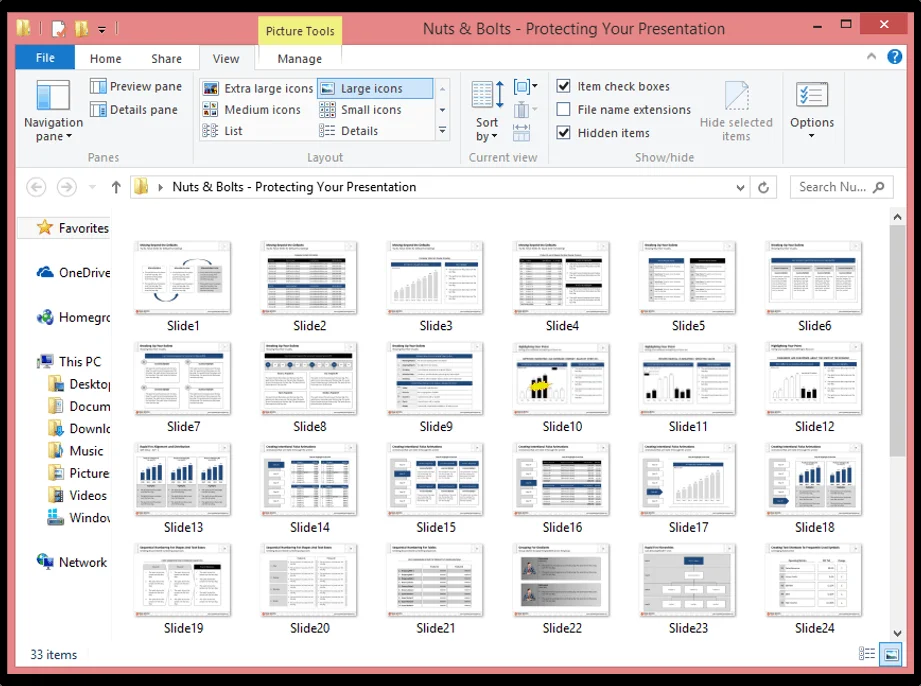Collapse the ribbon with the chevron
Image resolution: width=921 pixels, height=686 pixels.
click(x=872, y=56)
